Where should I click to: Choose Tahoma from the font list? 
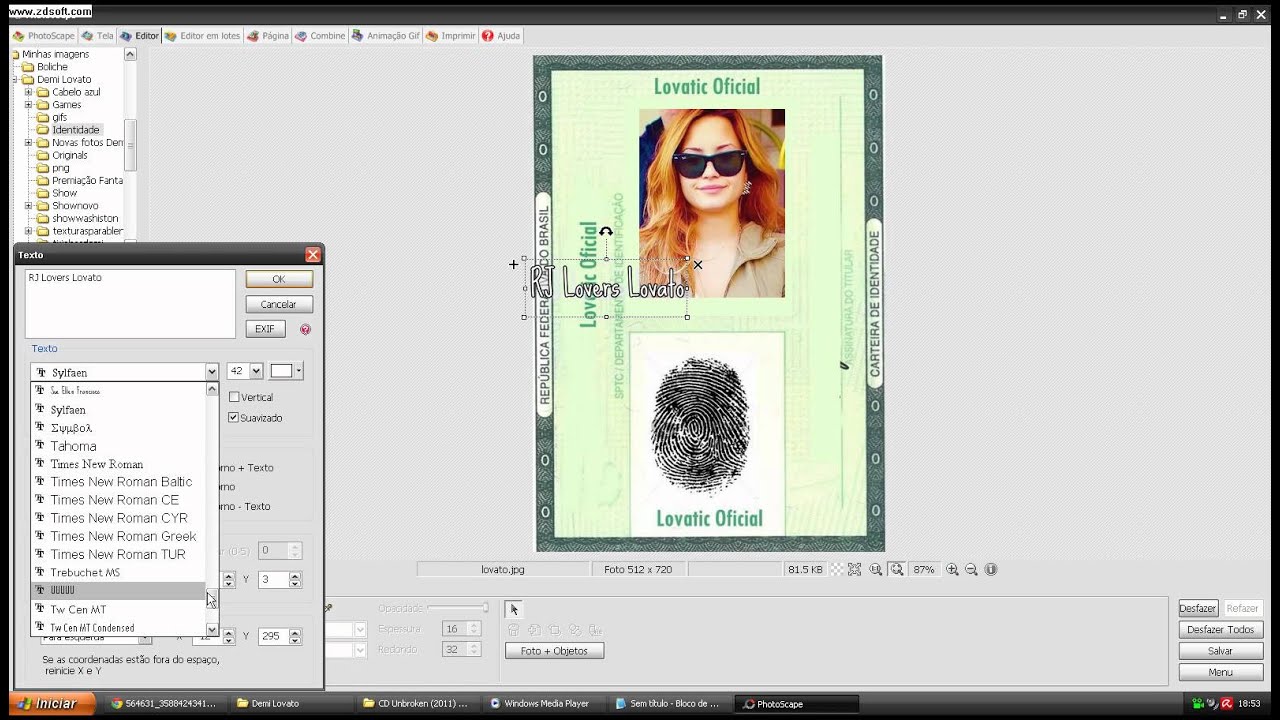point(119,446)
